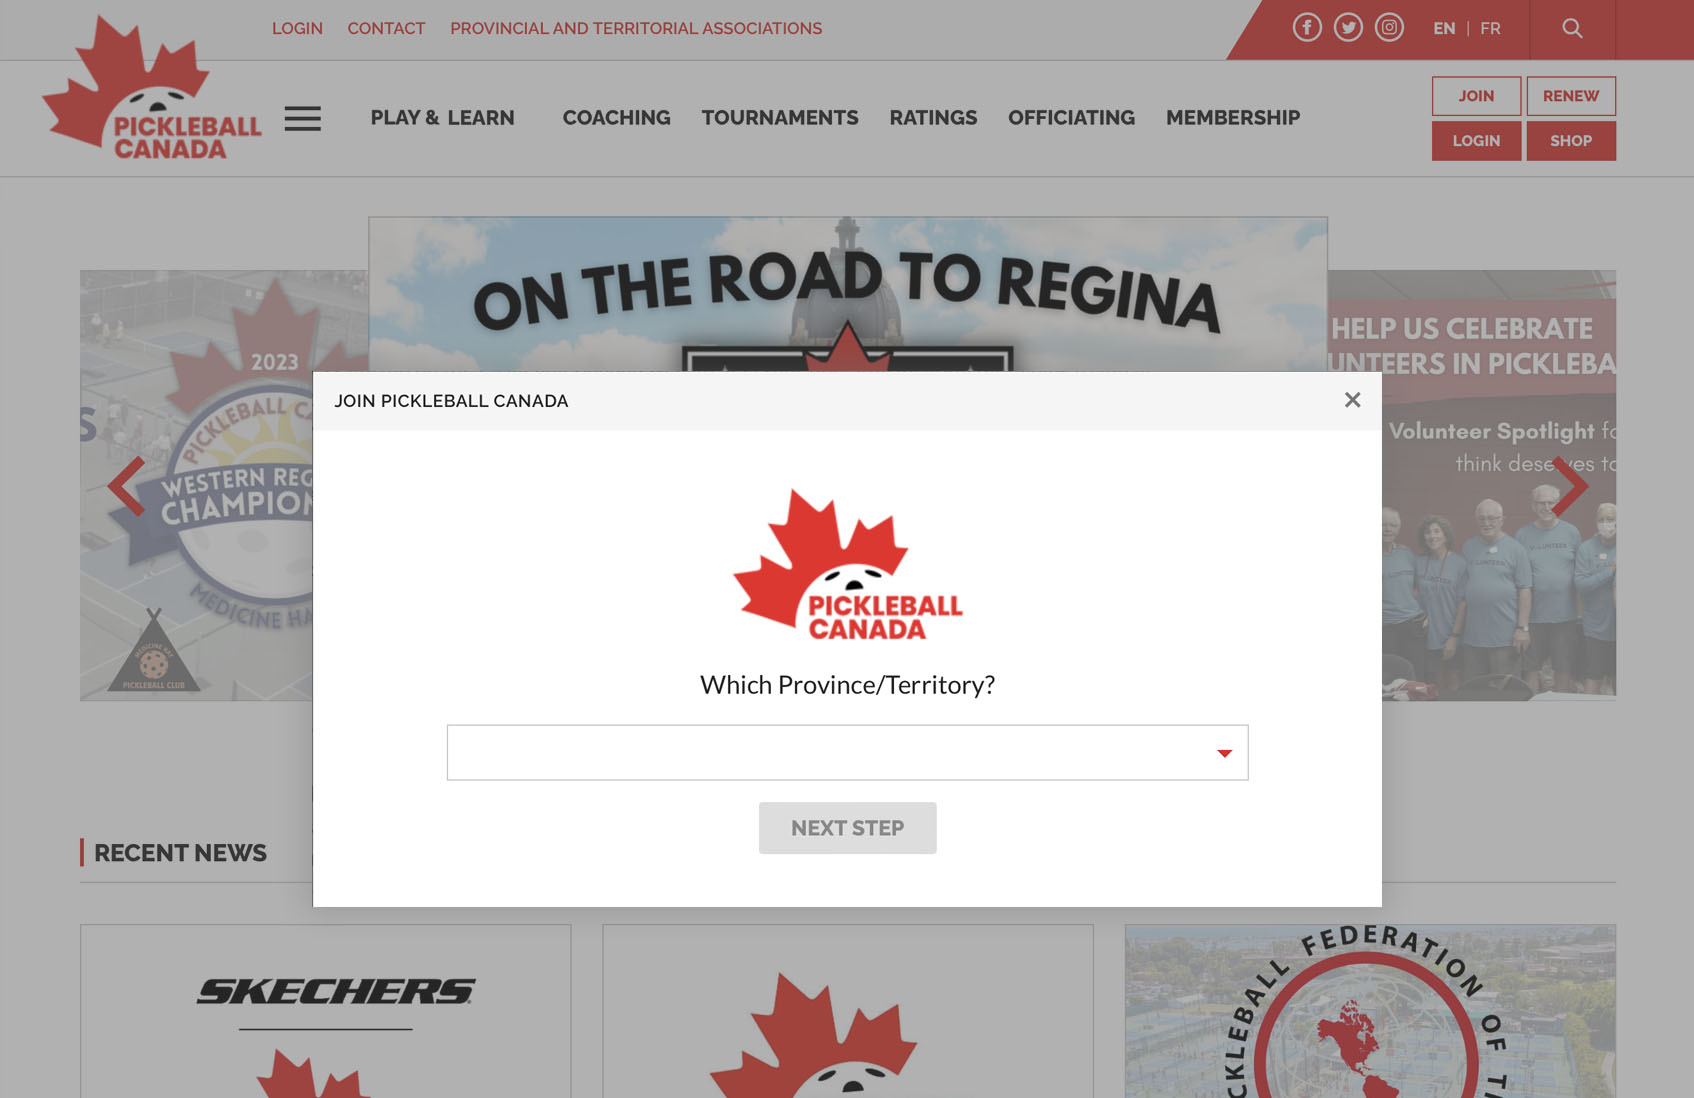The width and height of the screenshot is (1694, 1098).
Task: Open Provincial and Territorial Associations link
Action: click(636, 28)
